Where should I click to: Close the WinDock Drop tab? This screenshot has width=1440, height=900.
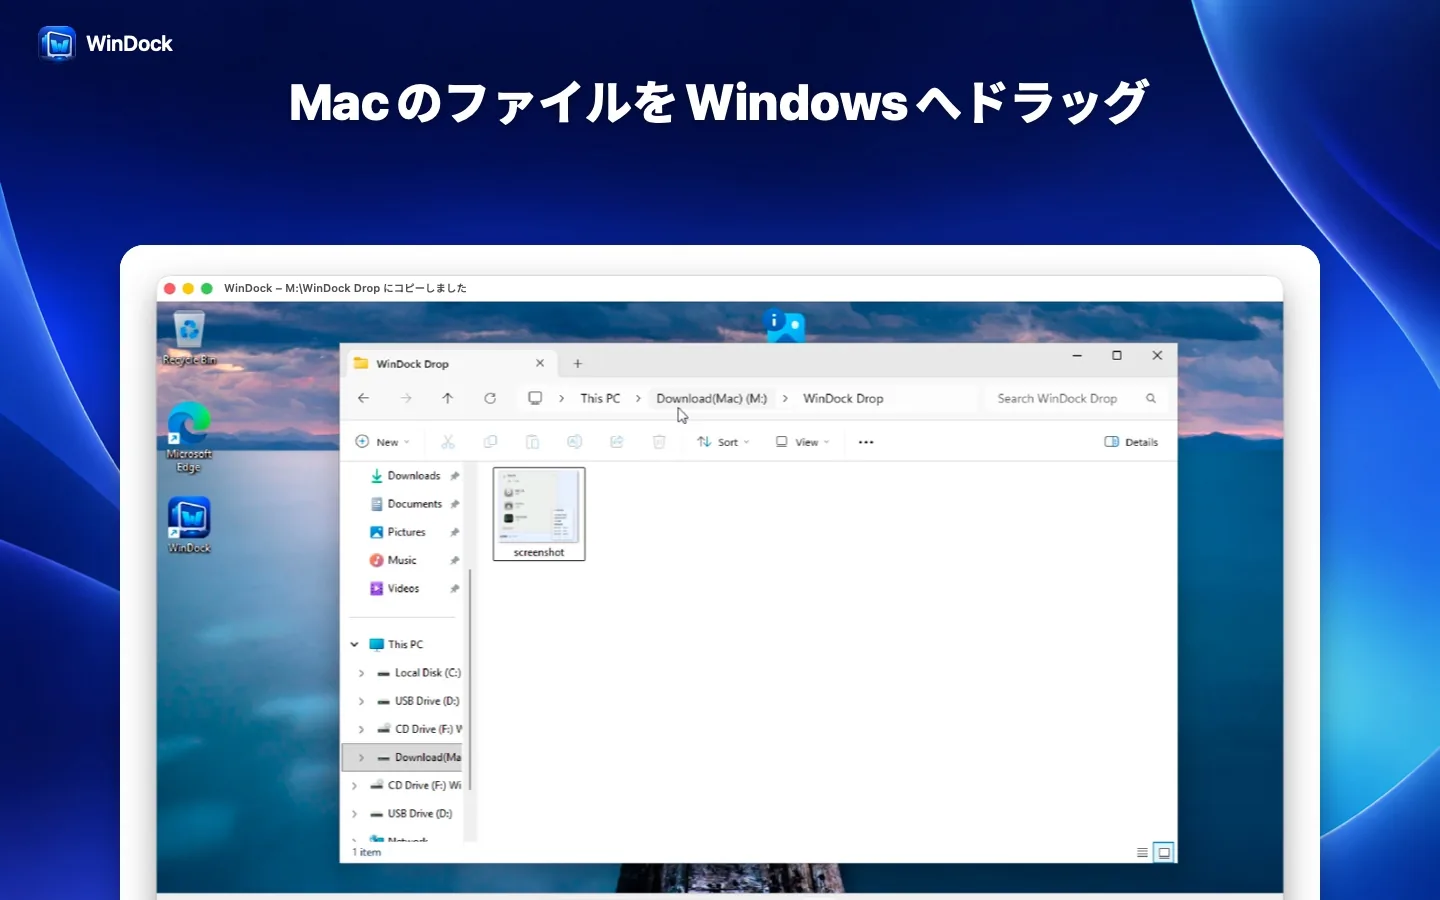540,363
